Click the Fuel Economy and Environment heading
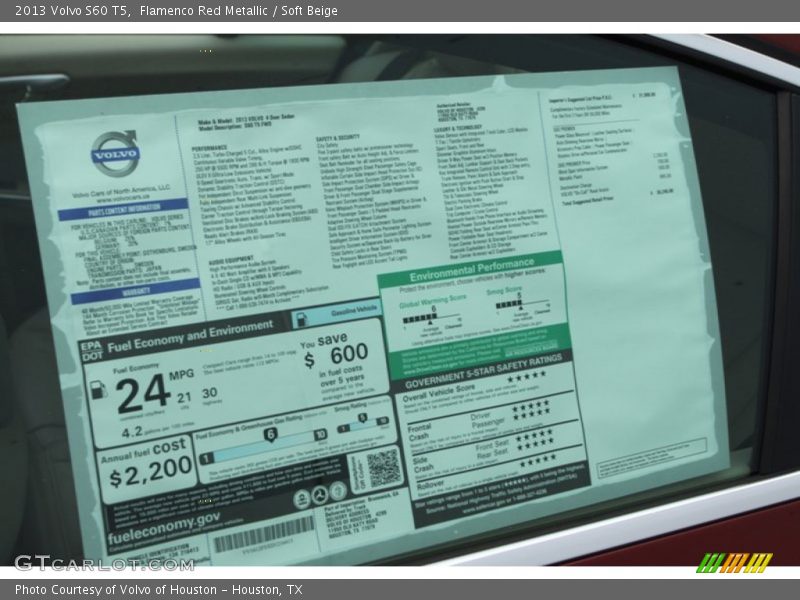Image resolution: width=800 pixels, height=600 pixels. pyautogui.click(x=190, y=335)
